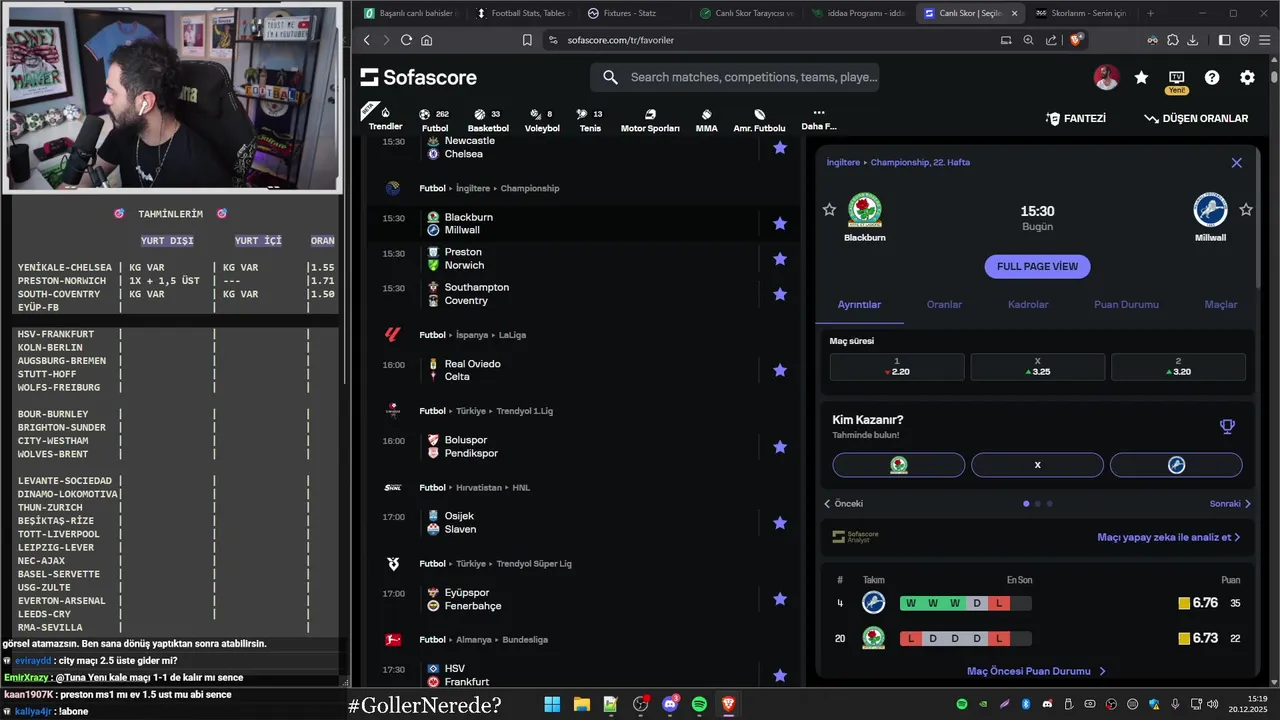Open File Explorer from taskbar

click(581, 705)
